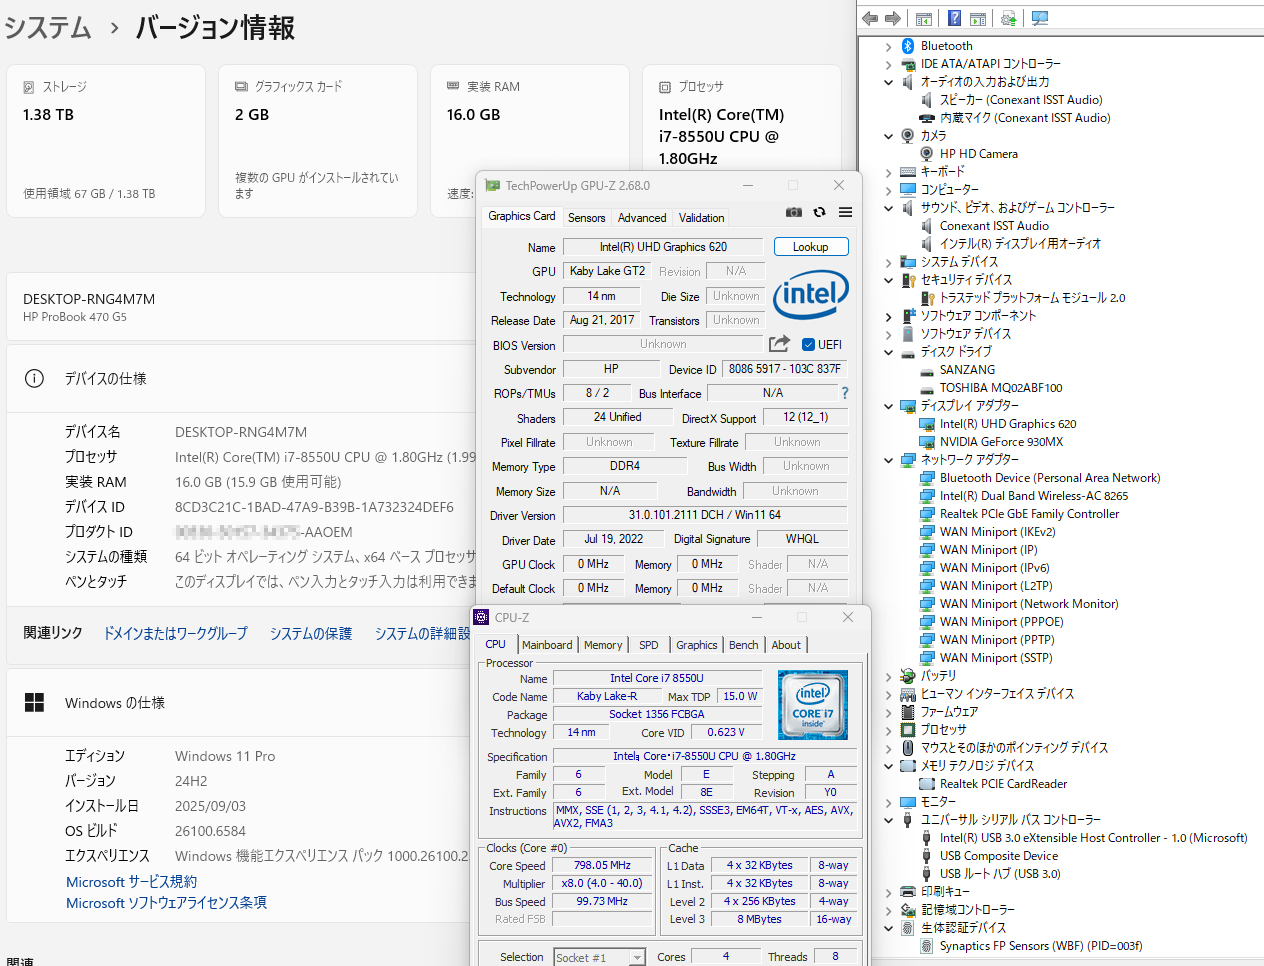Click the Device Manager help icon
1264x966 pixels.
point(954,18)
